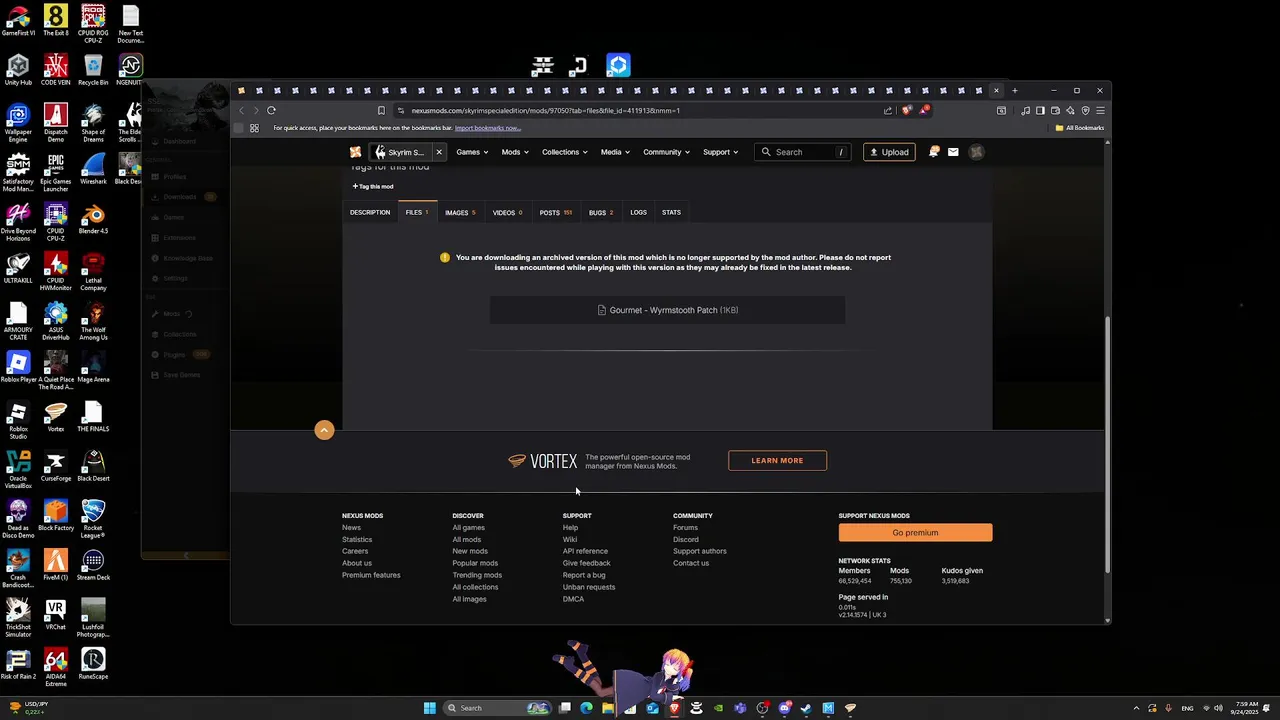
Task: Open Wallpaper Engine desktop icon
Action: (18, 123)
